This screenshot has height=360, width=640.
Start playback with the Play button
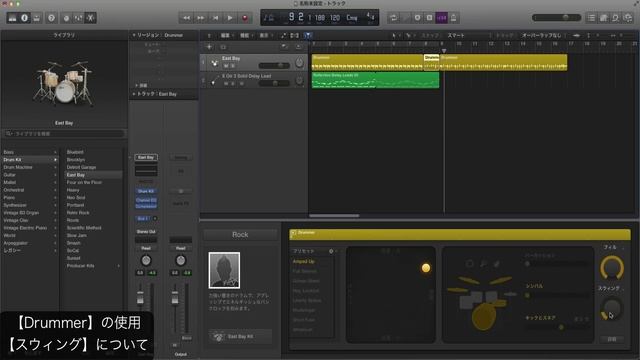(230, 18)
